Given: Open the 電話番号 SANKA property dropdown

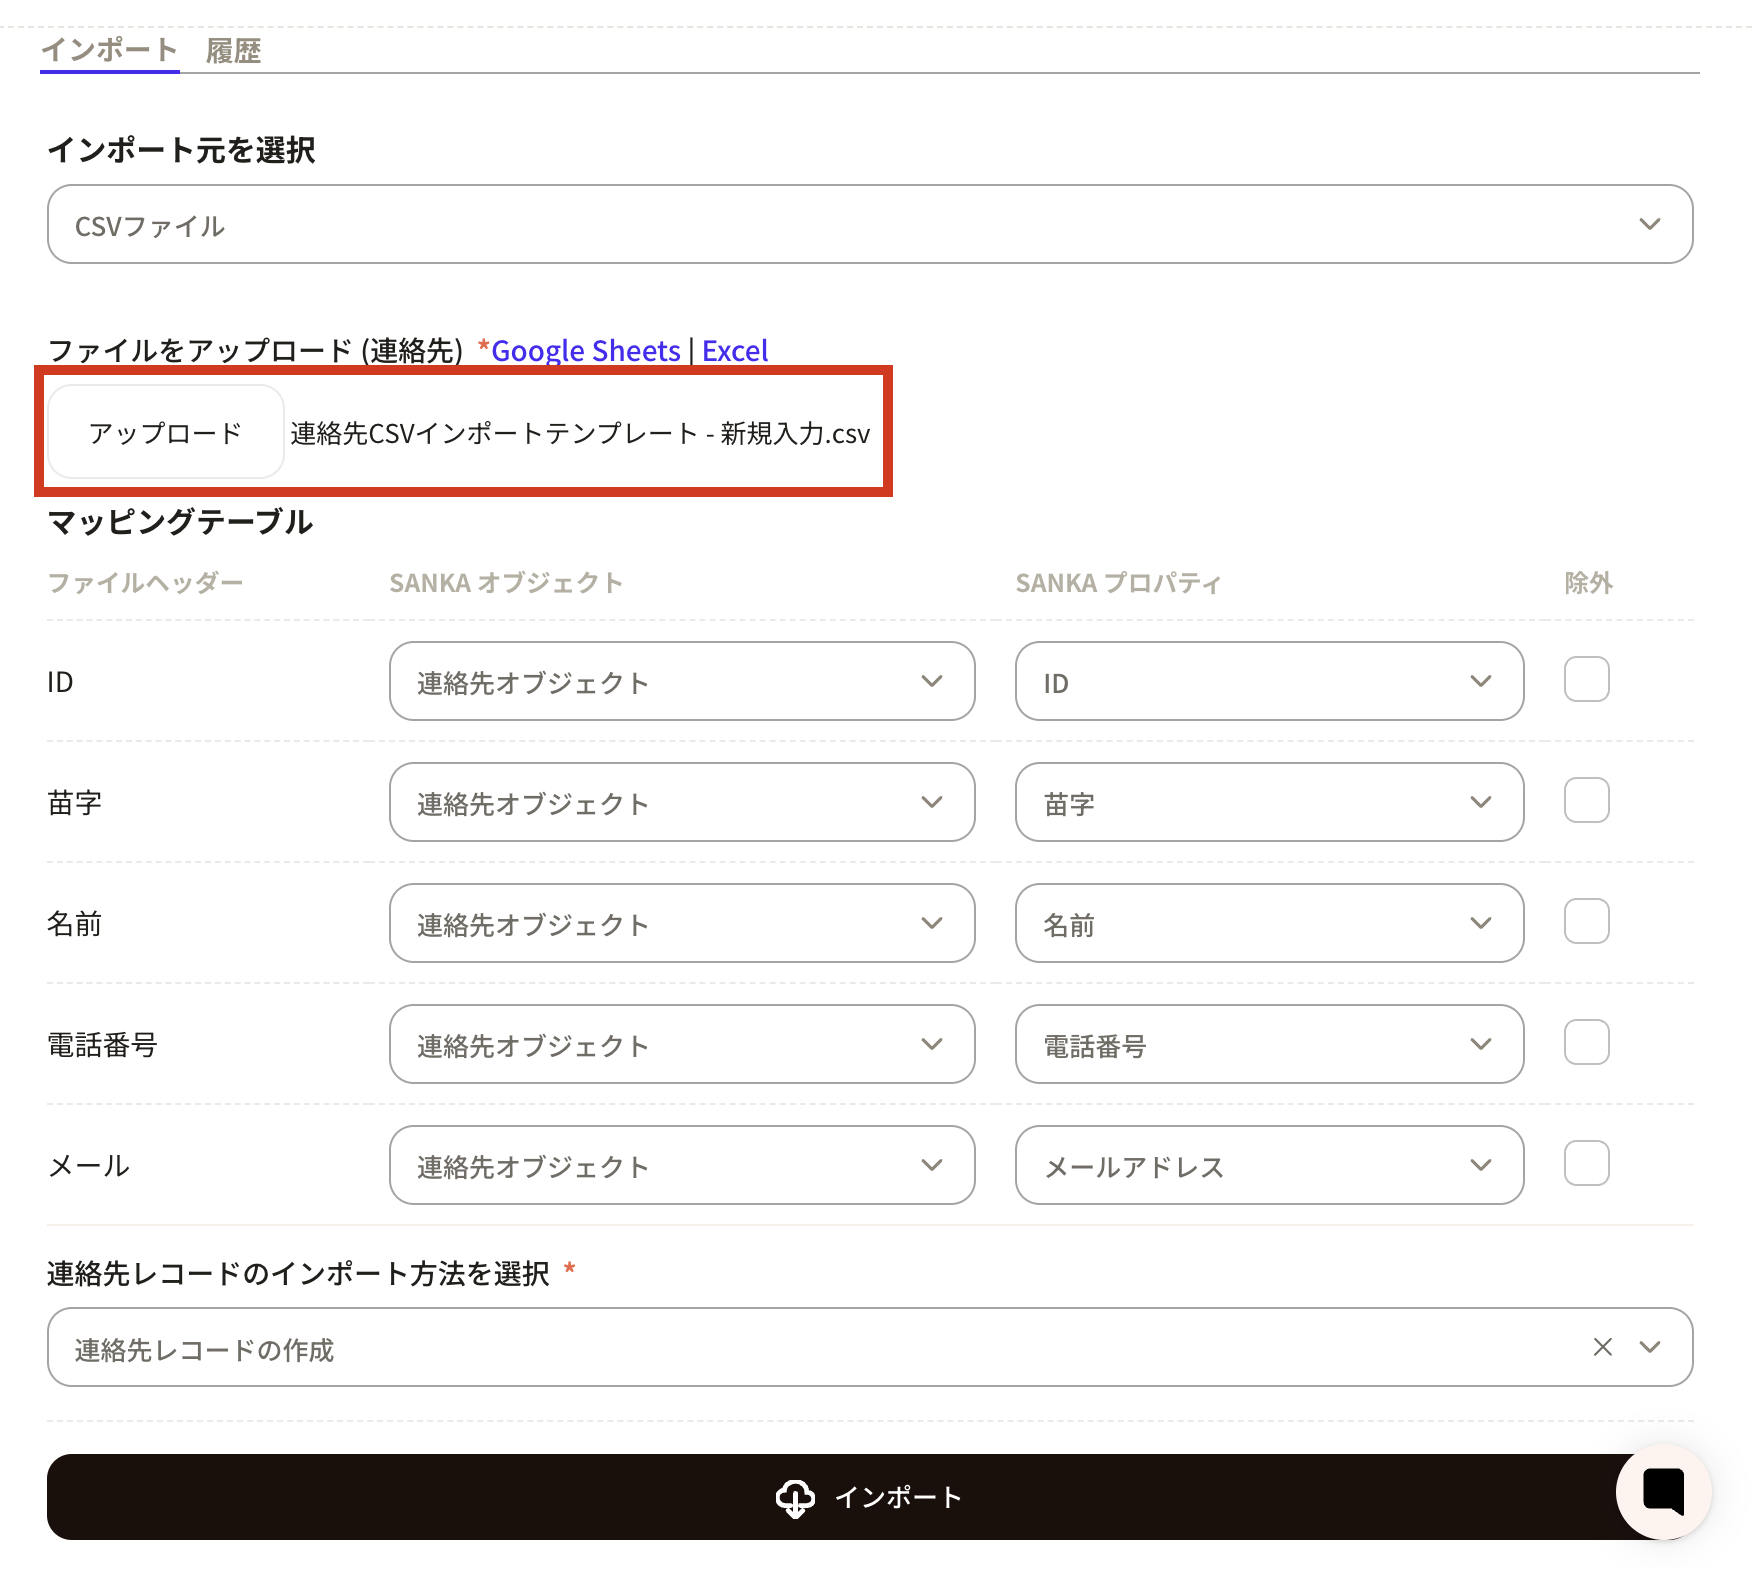Looking at the screenshot, I should pos(1268,1044).
